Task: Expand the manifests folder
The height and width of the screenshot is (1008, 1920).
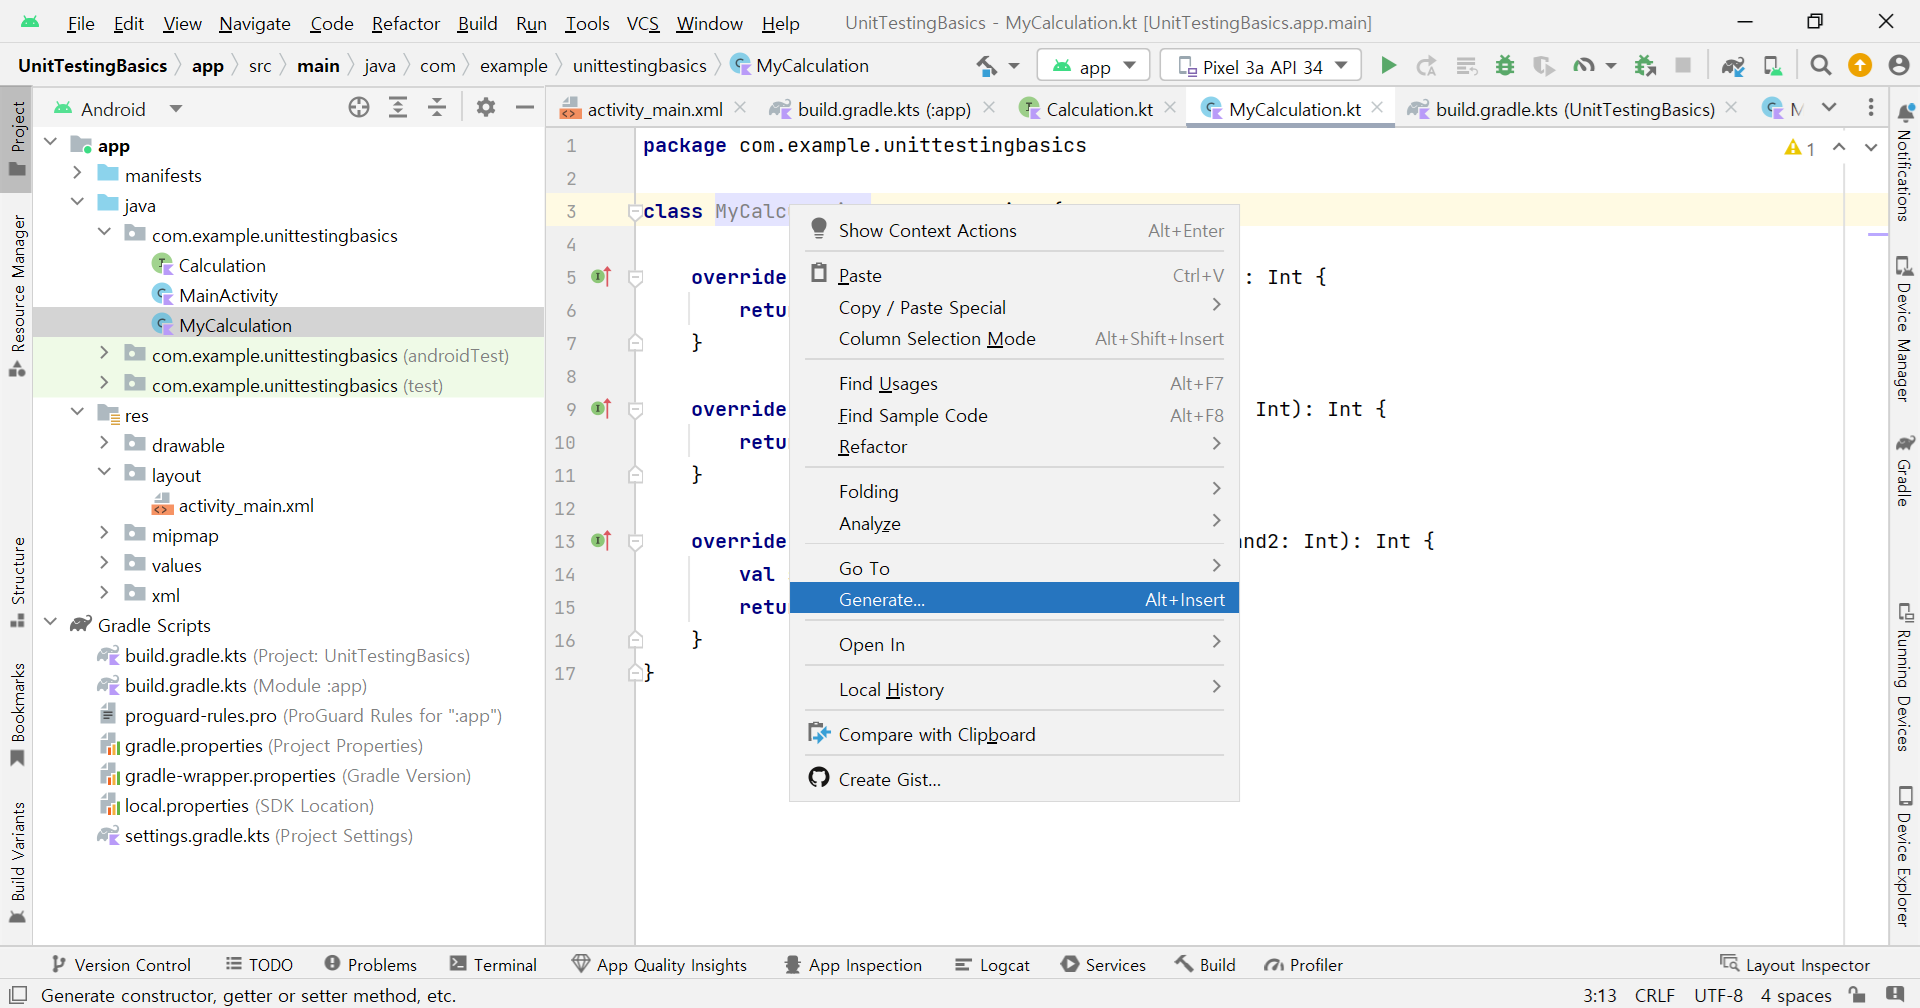Action: tap(77, 174)
